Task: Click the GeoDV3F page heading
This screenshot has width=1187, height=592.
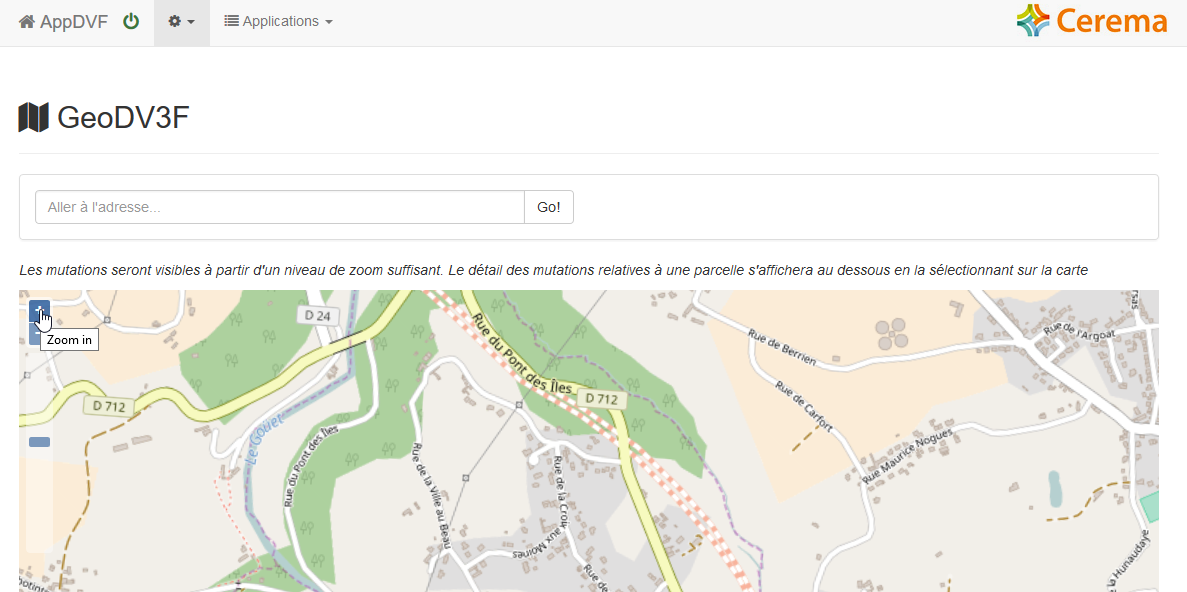Action: point(123,118)
